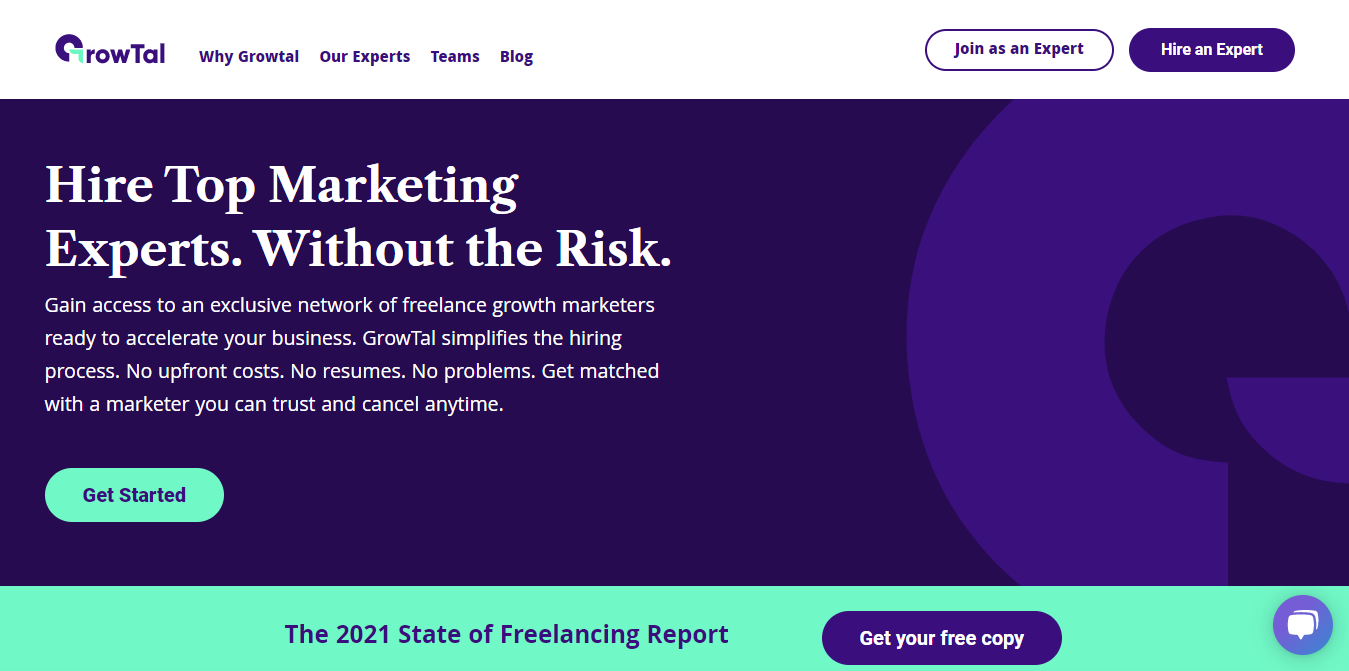Click "ready to accelerate your business" text
Image resolution: width=1349 pixels, height=671 pixels.
(x=198, y=338)
